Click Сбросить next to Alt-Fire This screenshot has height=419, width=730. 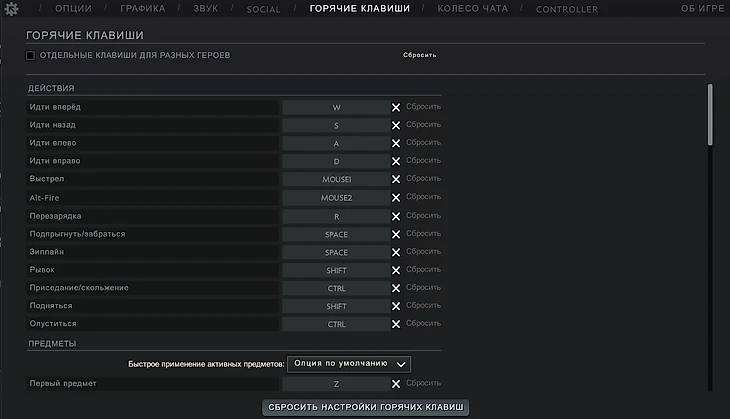coord(423,198)
